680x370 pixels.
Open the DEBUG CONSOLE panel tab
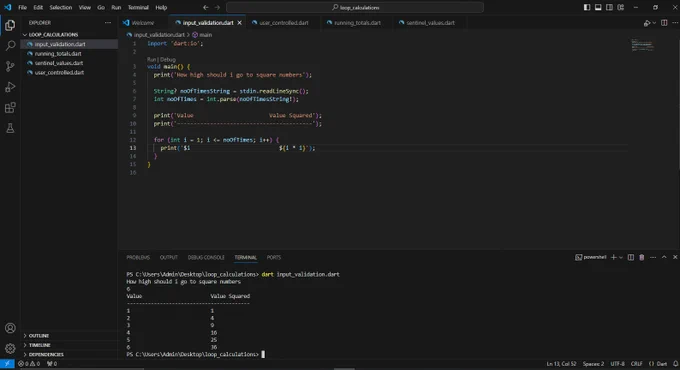tap(206, 257)
